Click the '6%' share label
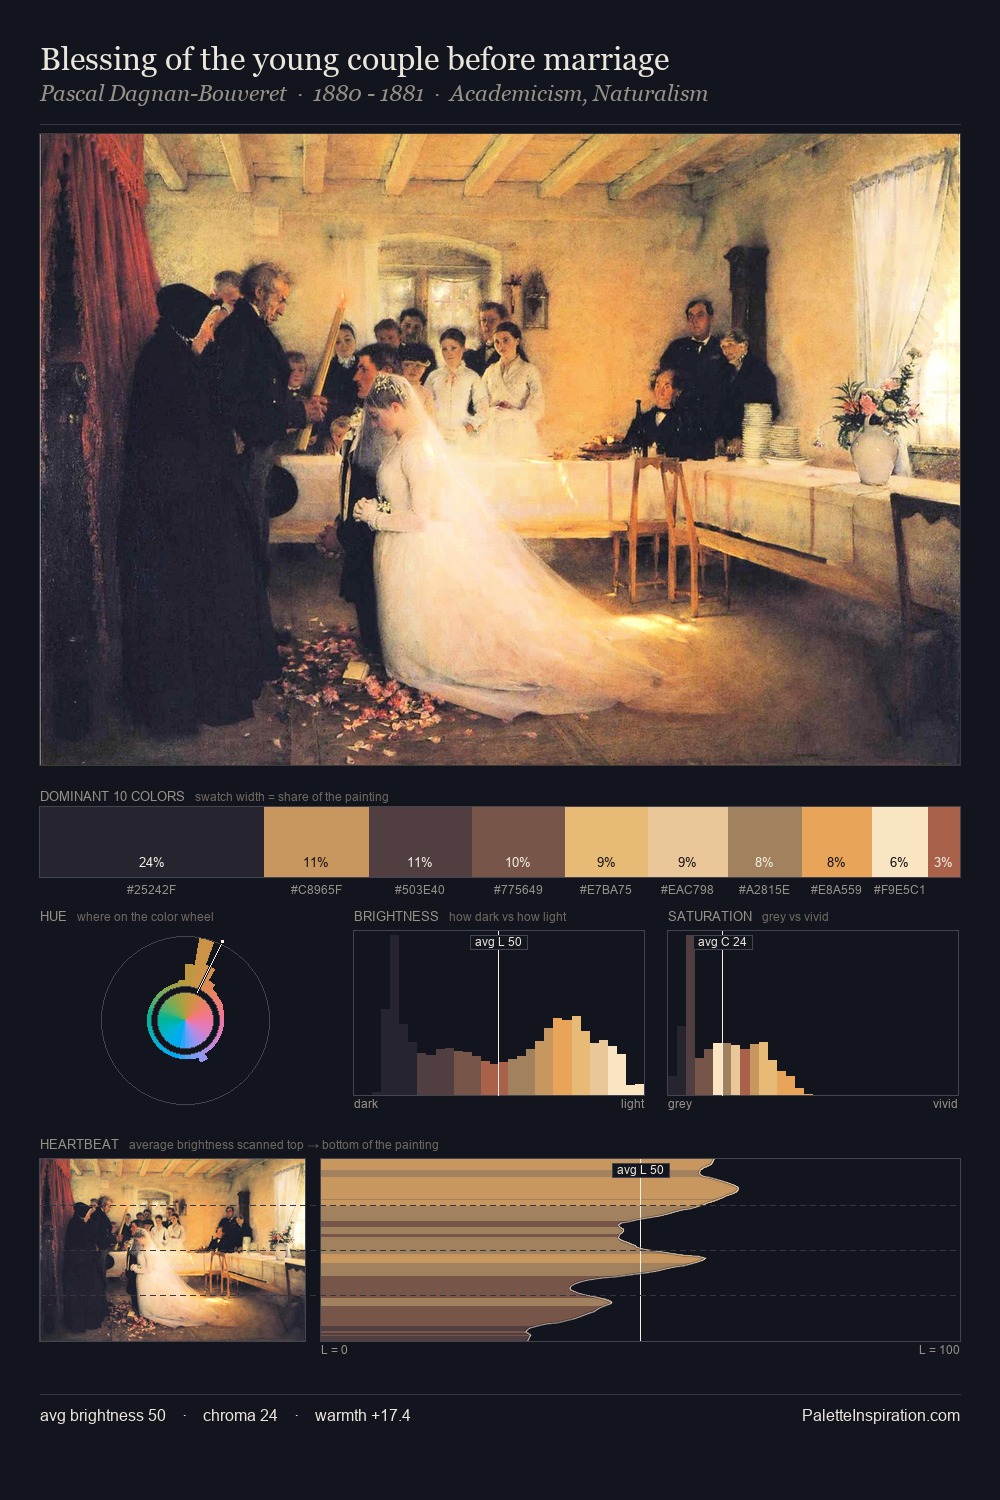Screen dimensions: 1000x1500 899,862
